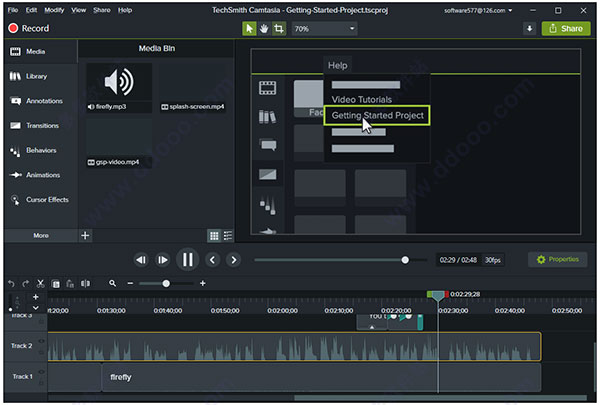Click the Track 2 label
Viewport: 600px width, 405px height.
coord(21,346)
